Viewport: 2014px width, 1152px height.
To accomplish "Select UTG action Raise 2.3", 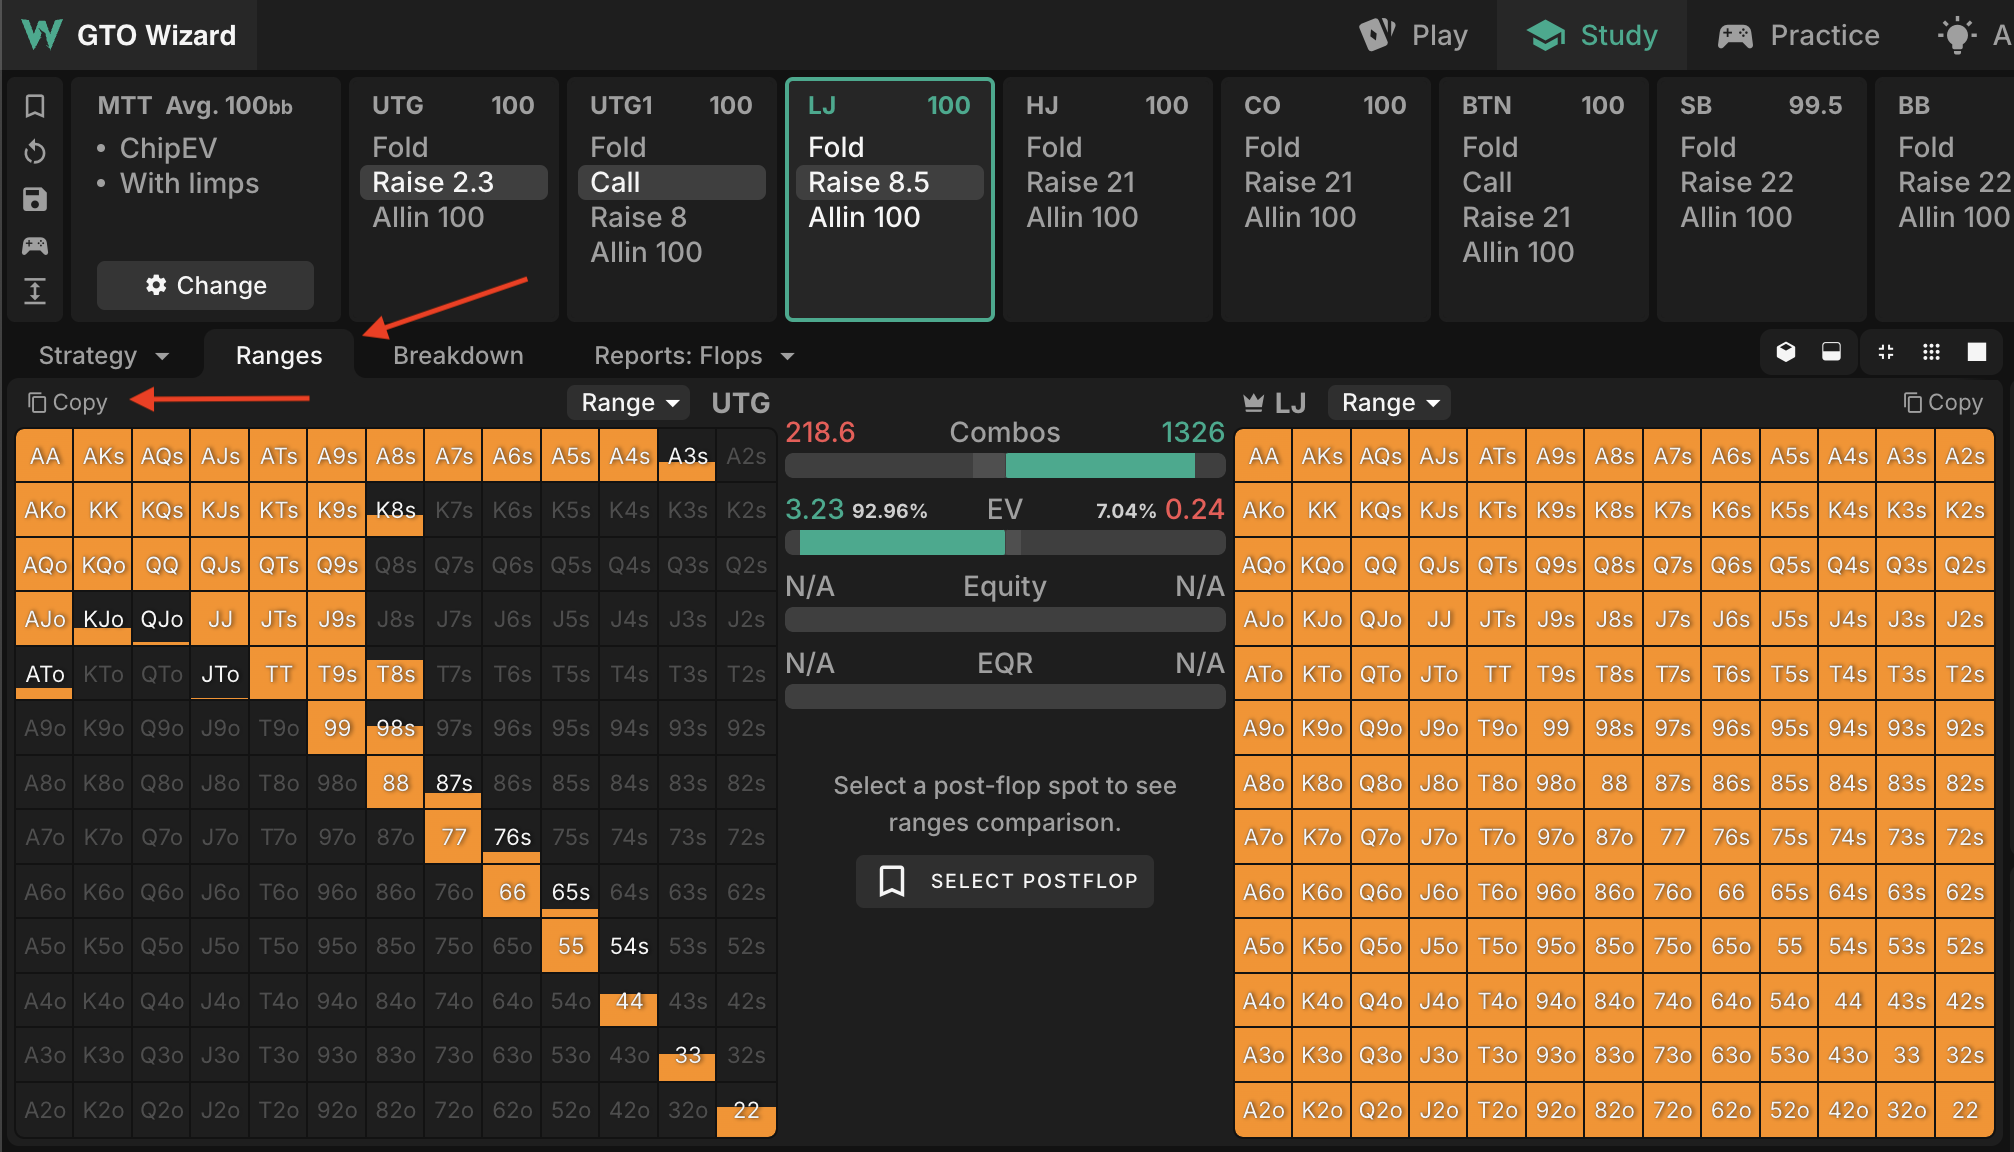I will 453,183.
